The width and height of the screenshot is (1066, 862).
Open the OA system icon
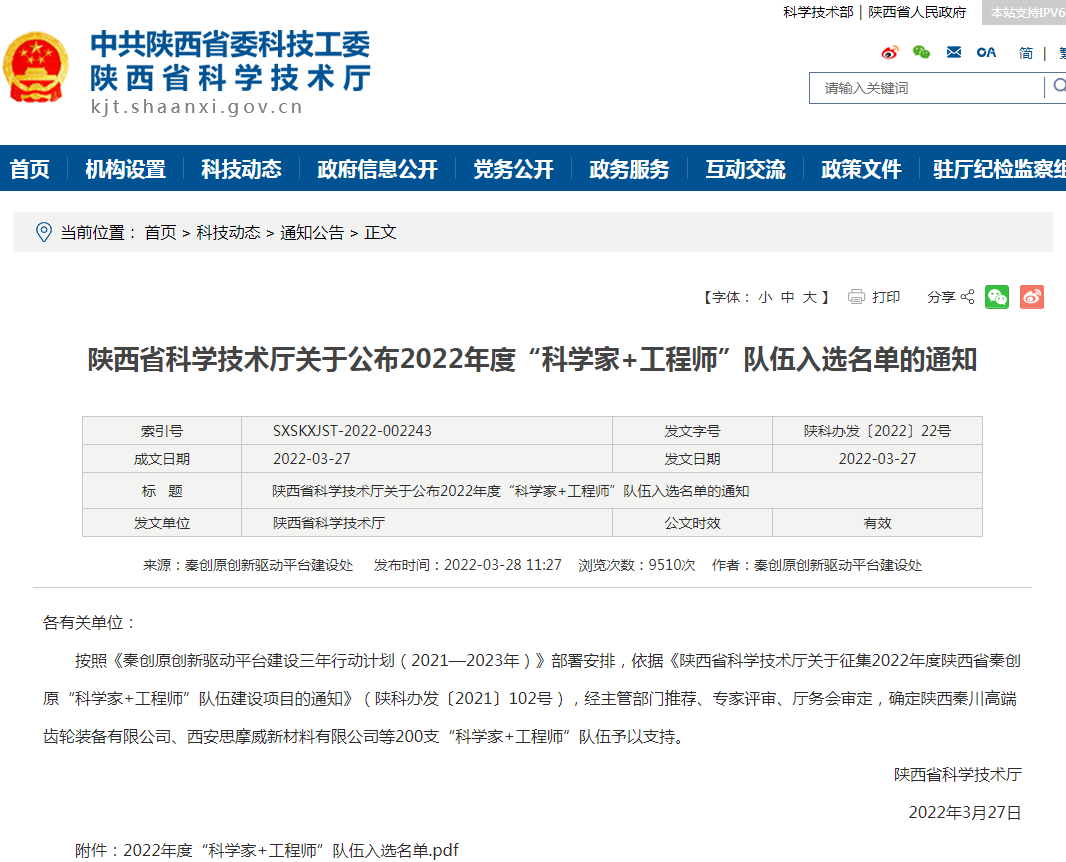pyautogui.click(x=986, y=52)
